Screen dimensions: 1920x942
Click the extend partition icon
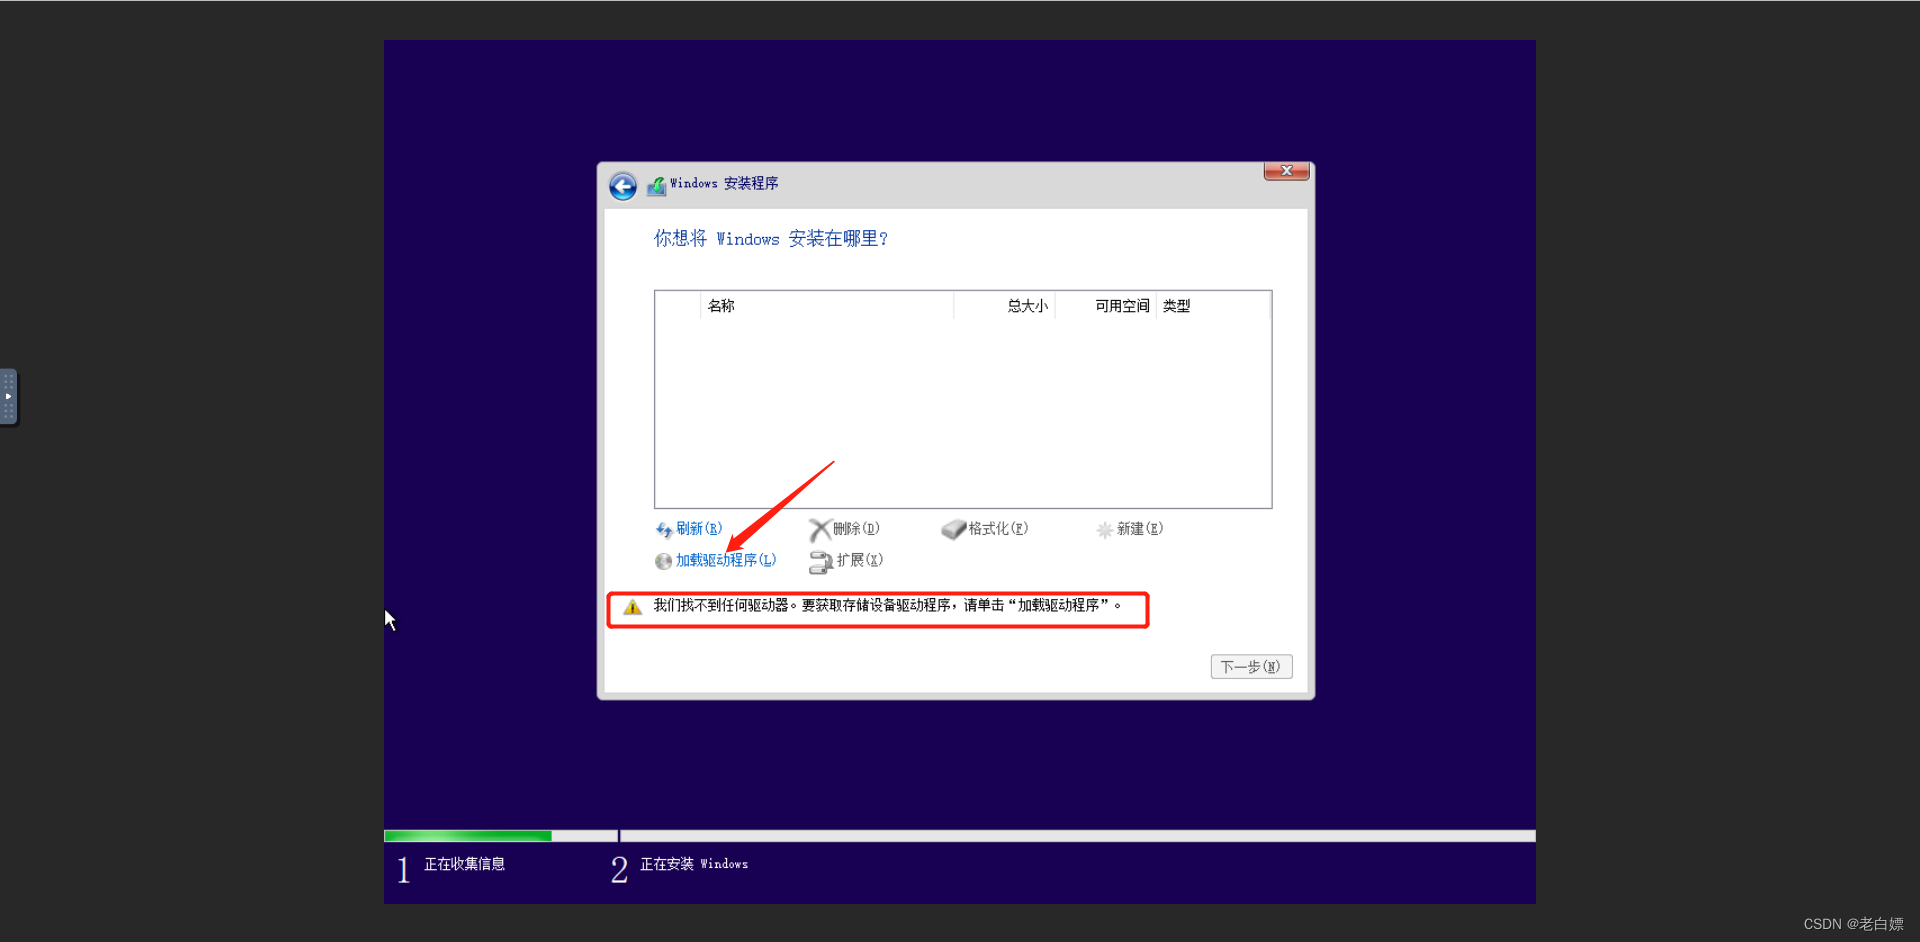tap(821, 562)
